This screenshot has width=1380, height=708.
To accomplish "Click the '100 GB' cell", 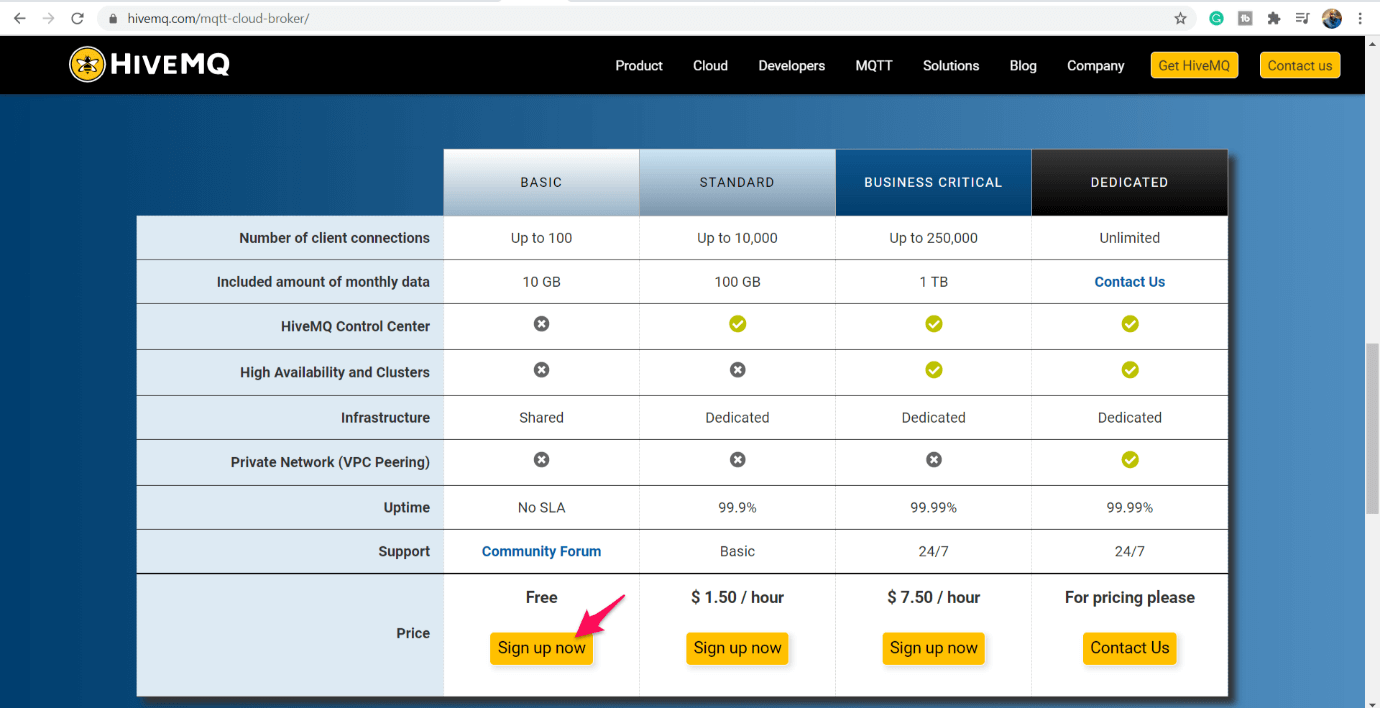I will [737, 282].
